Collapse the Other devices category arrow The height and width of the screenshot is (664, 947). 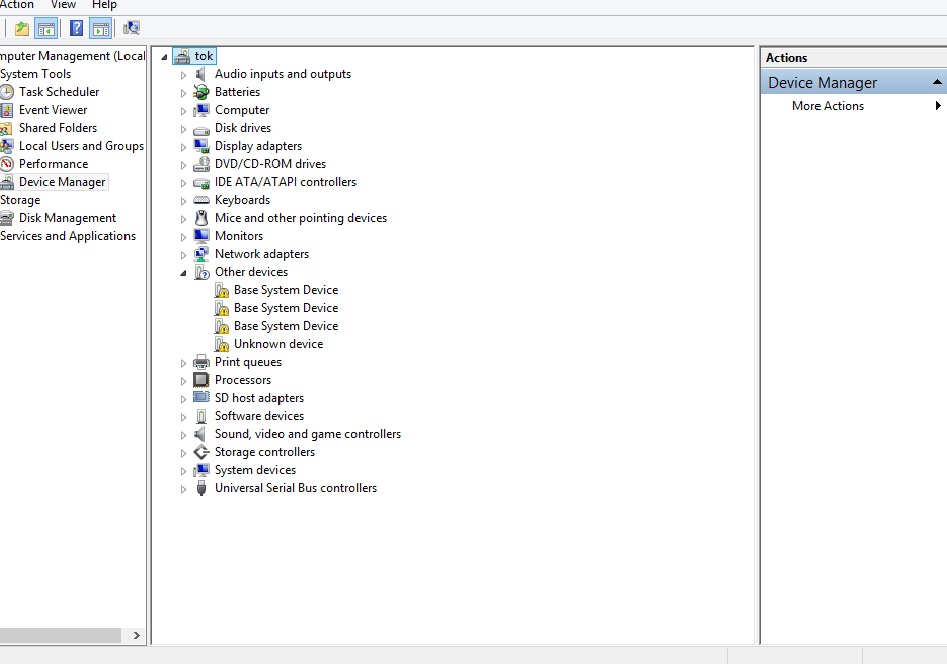point(184,273)
